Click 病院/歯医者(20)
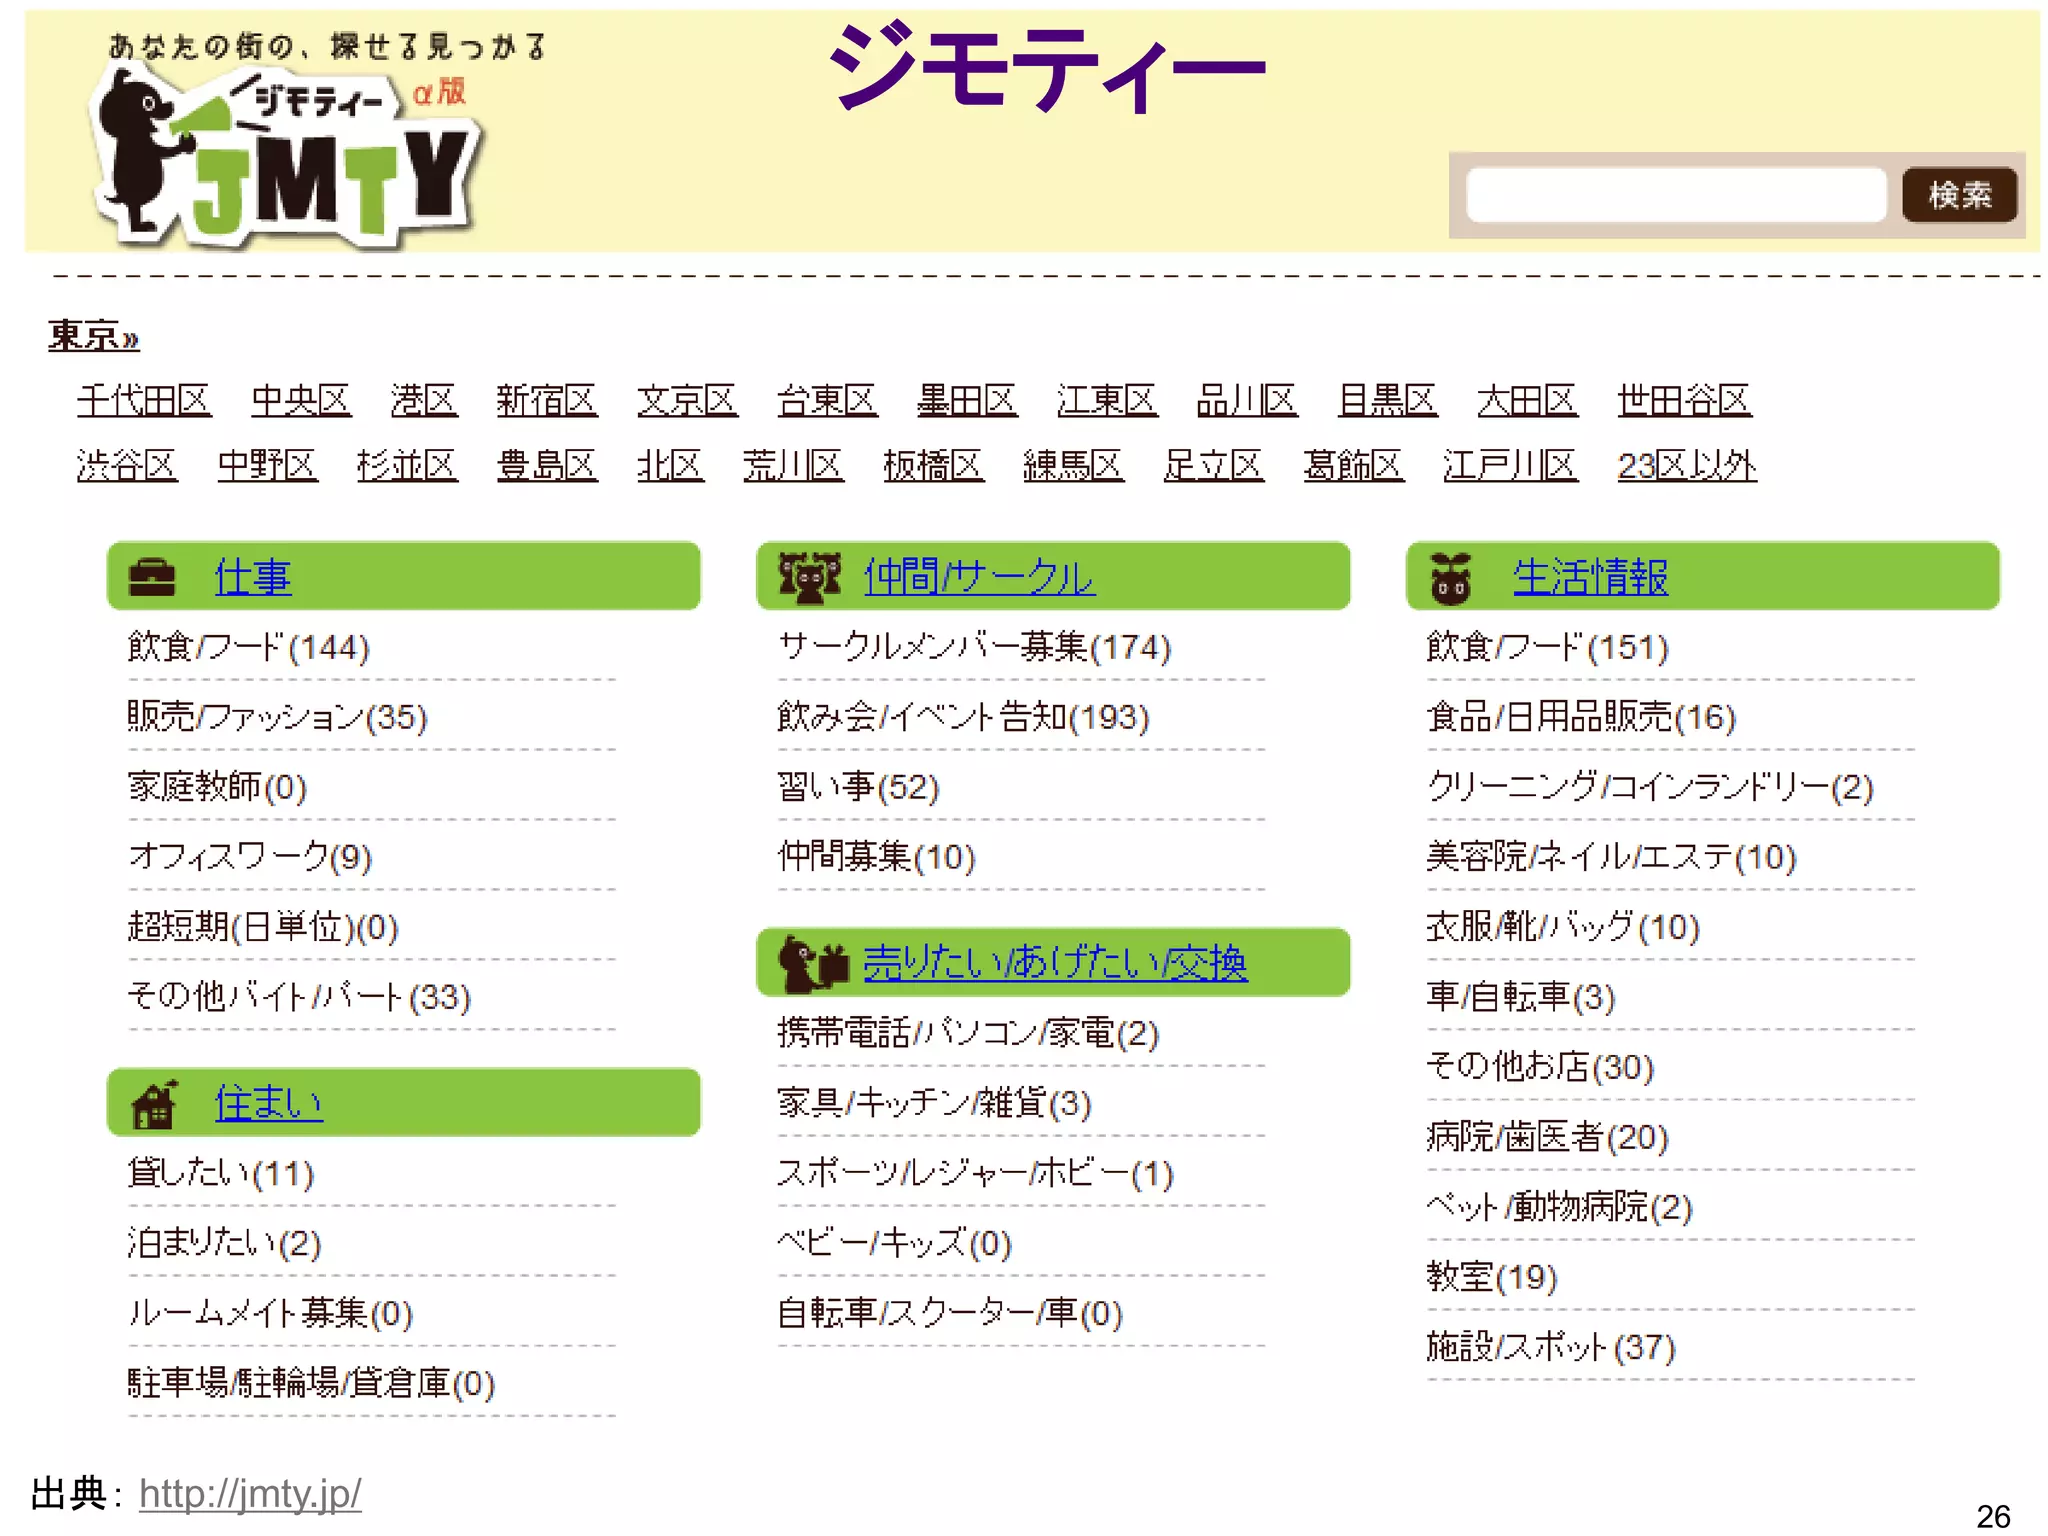This screenshot has width=2048, height=1536. (x=1547, y=1137)
